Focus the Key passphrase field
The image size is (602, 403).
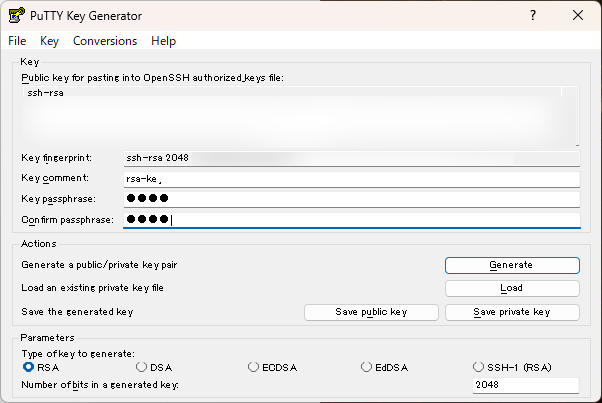[350, 200]
